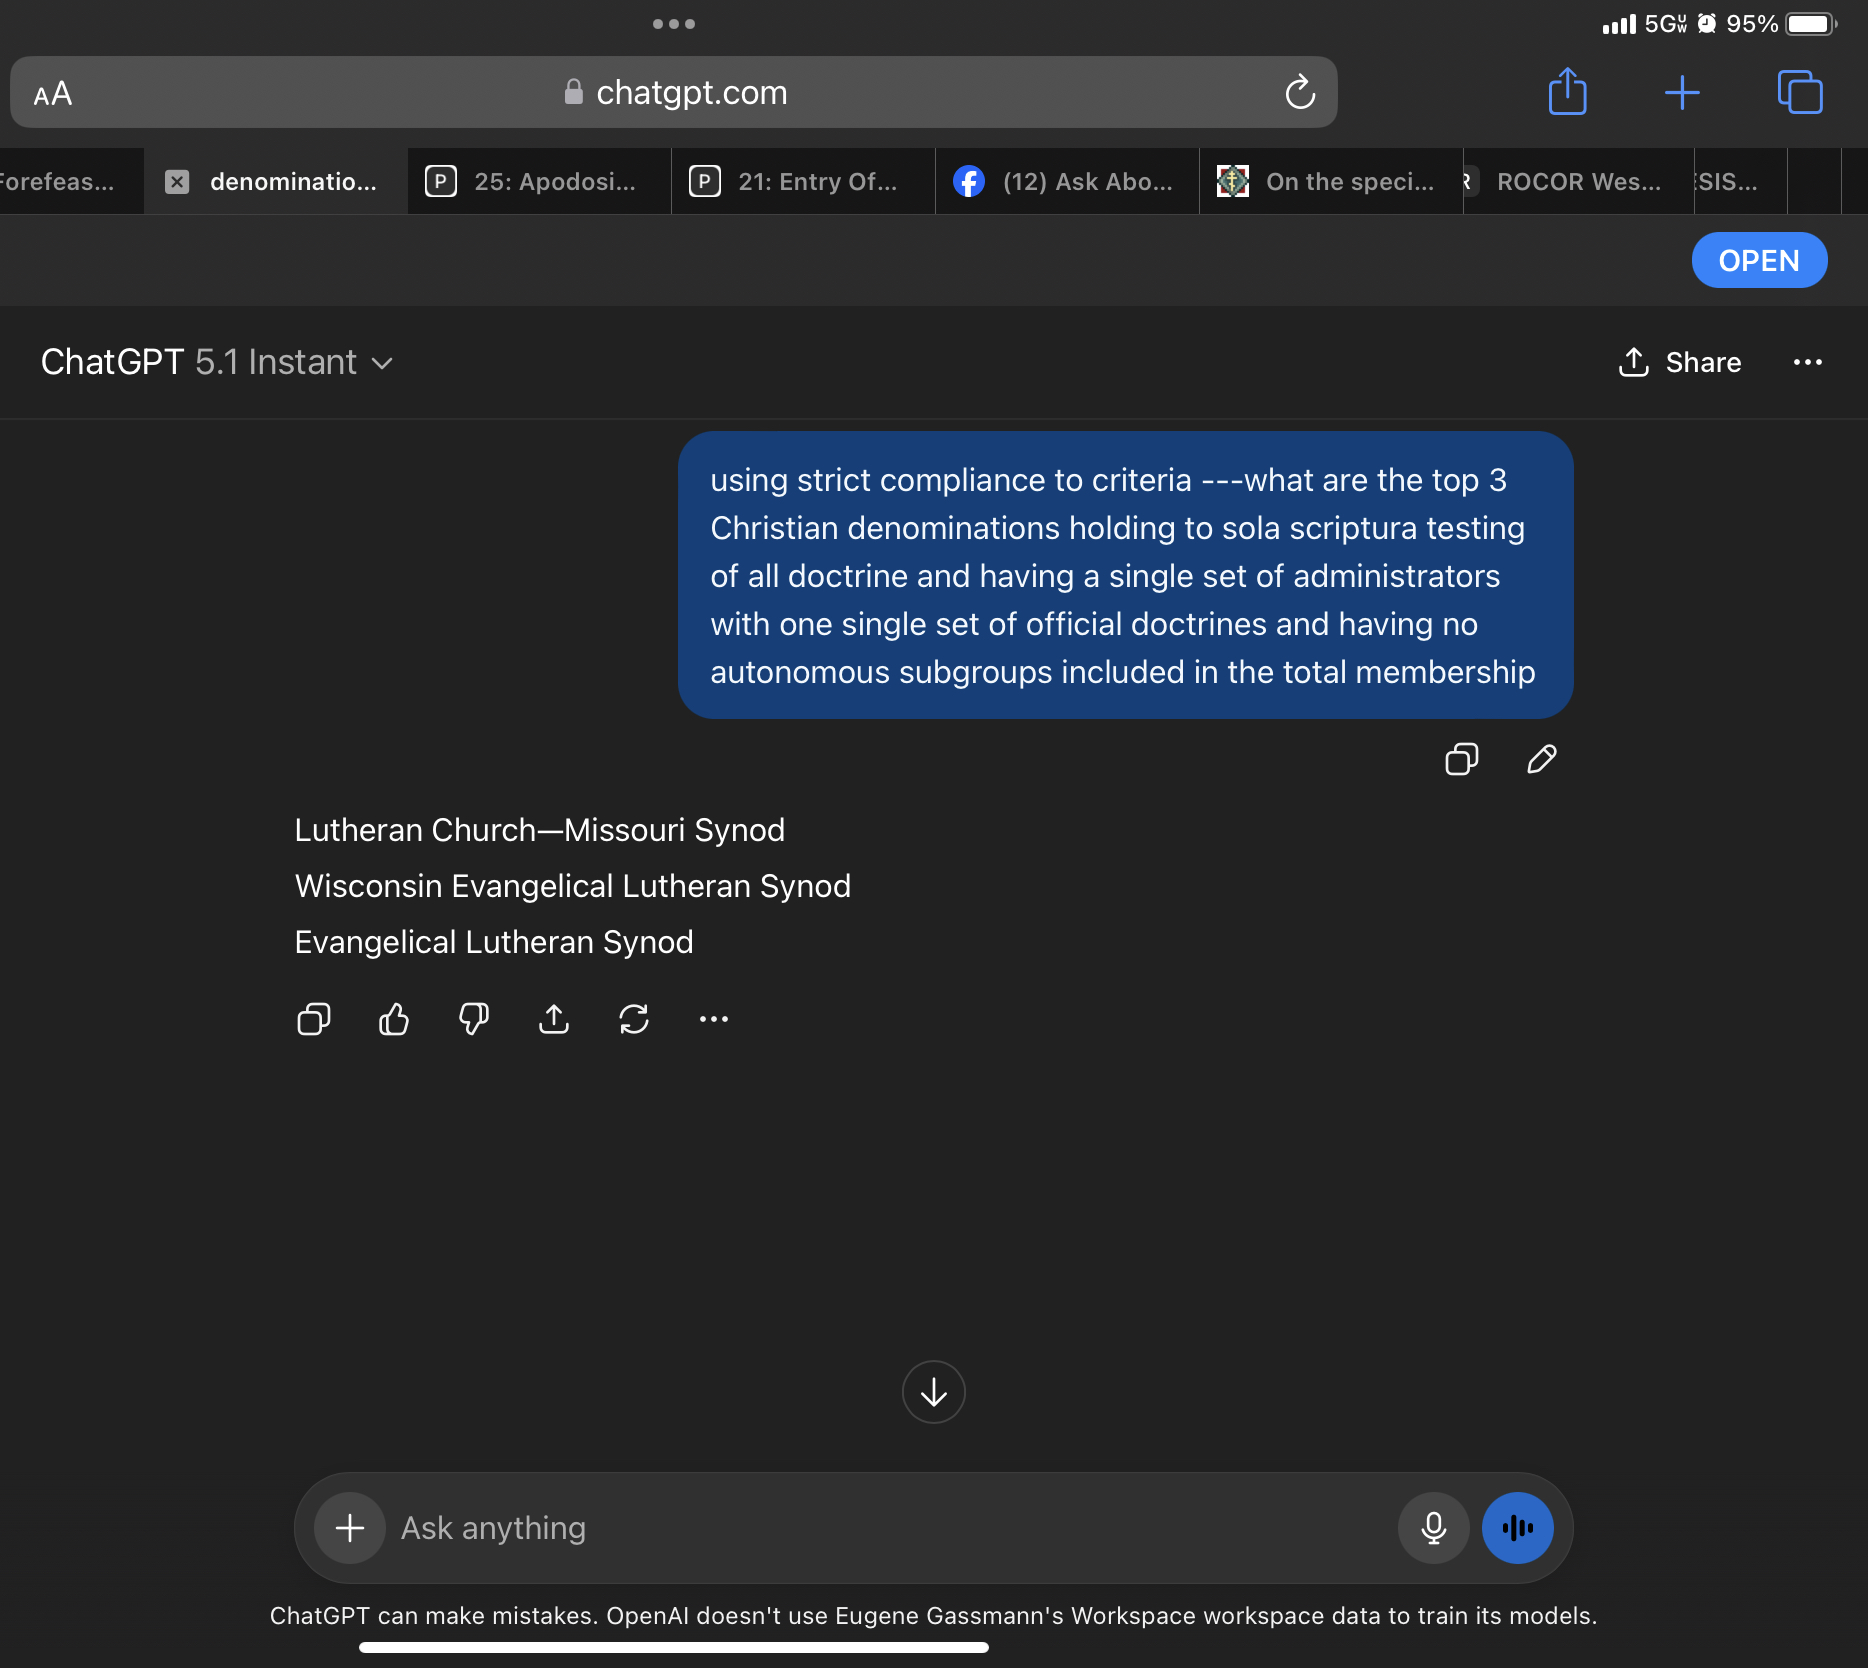Screen dimensions: 1868x1668
Task: Edit the sent user message
Action: pyautogui.click(x=1541, y=759)
